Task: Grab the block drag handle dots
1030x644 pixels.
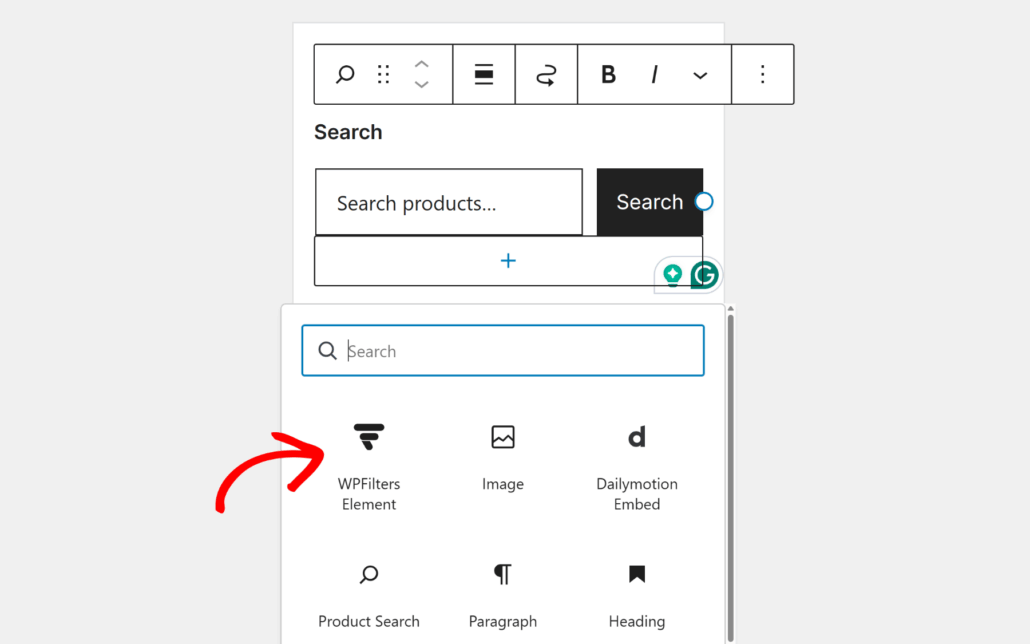Action: pyautogui.click(x=382, y=74)
